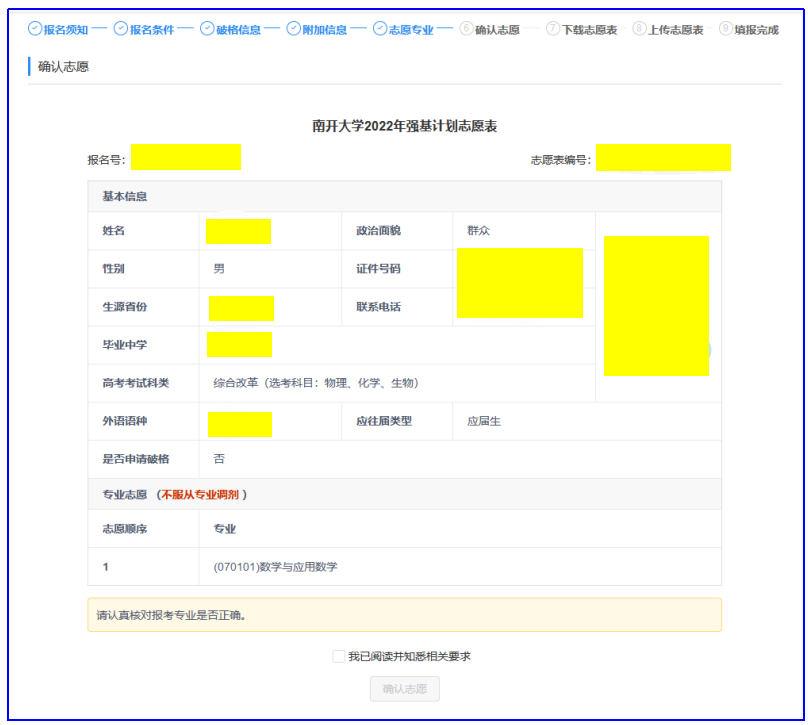808x725 pixels.
Task: Click the 确认志愿 page section heading
Action: coord(63,66)
